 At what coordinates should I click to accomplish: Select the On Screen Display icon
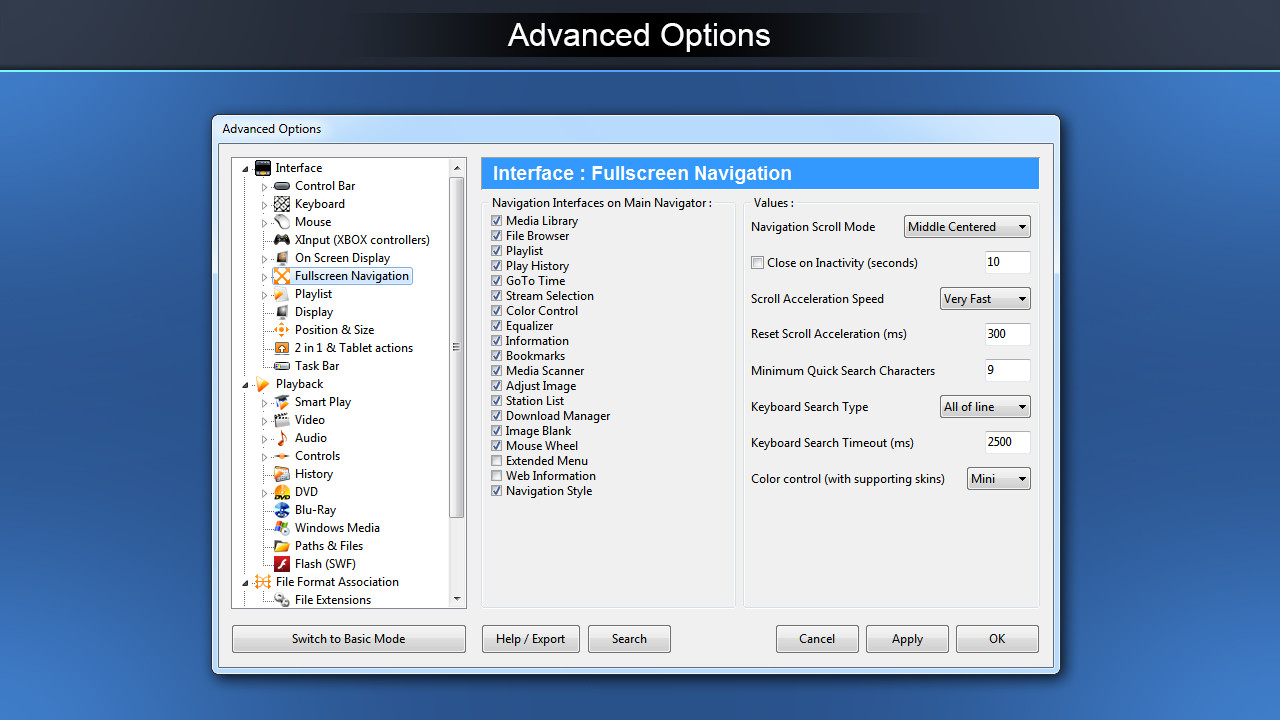tap(280, 257)
